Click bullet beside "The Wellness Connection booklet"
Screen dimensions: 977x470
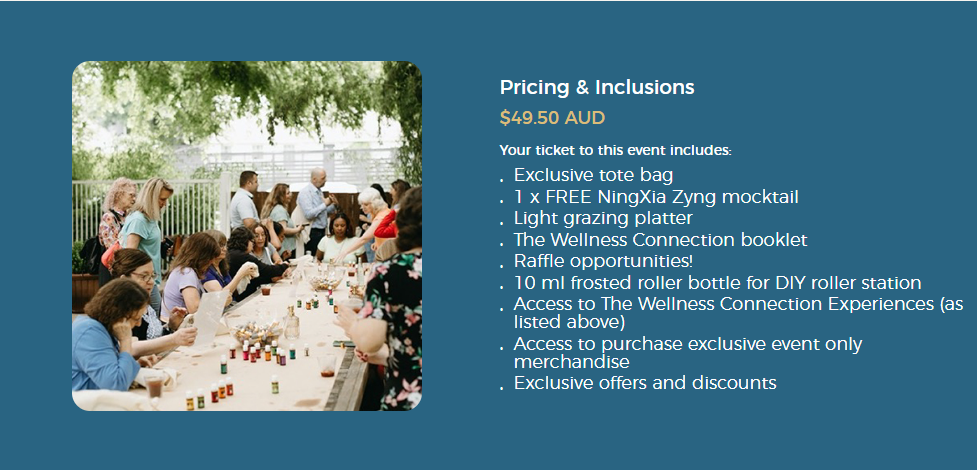[x=502, y=244]
